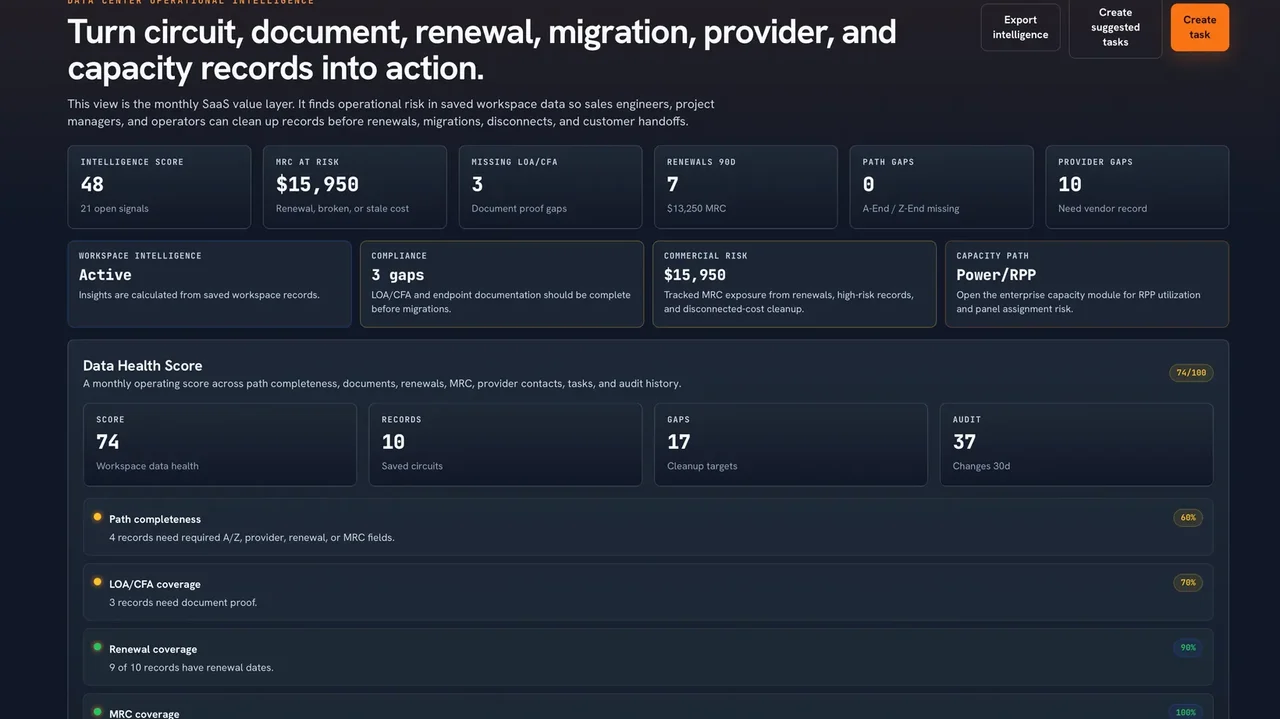
Task: Select the Missing LOA/CFA card
Action: (x=550, y=187)
